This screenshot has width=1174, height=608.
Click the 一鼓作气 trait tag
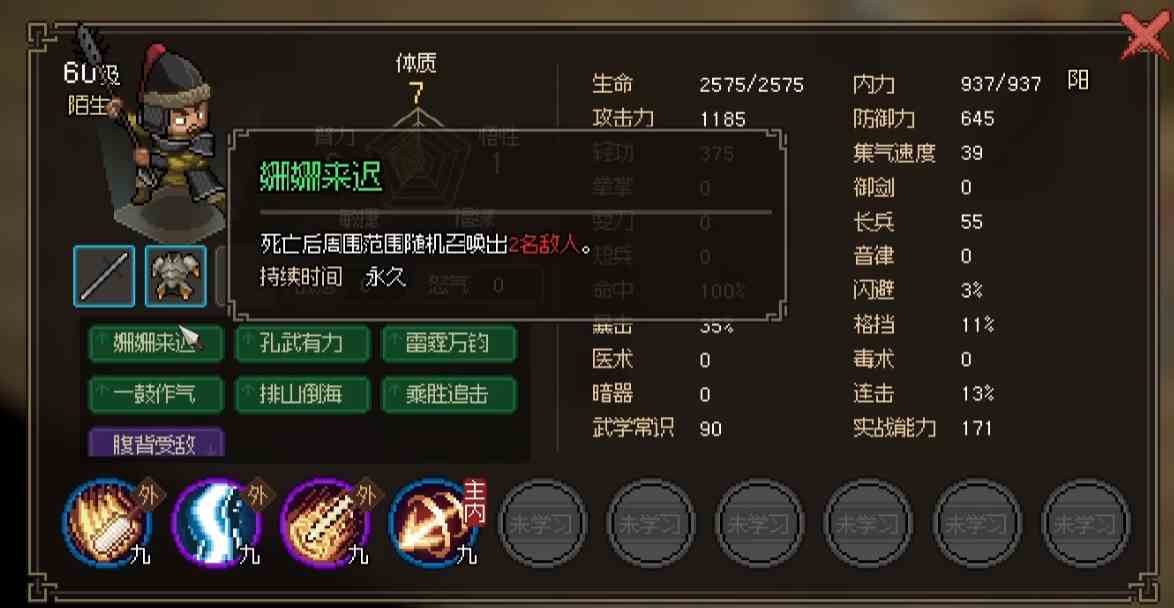click(156, 394)
